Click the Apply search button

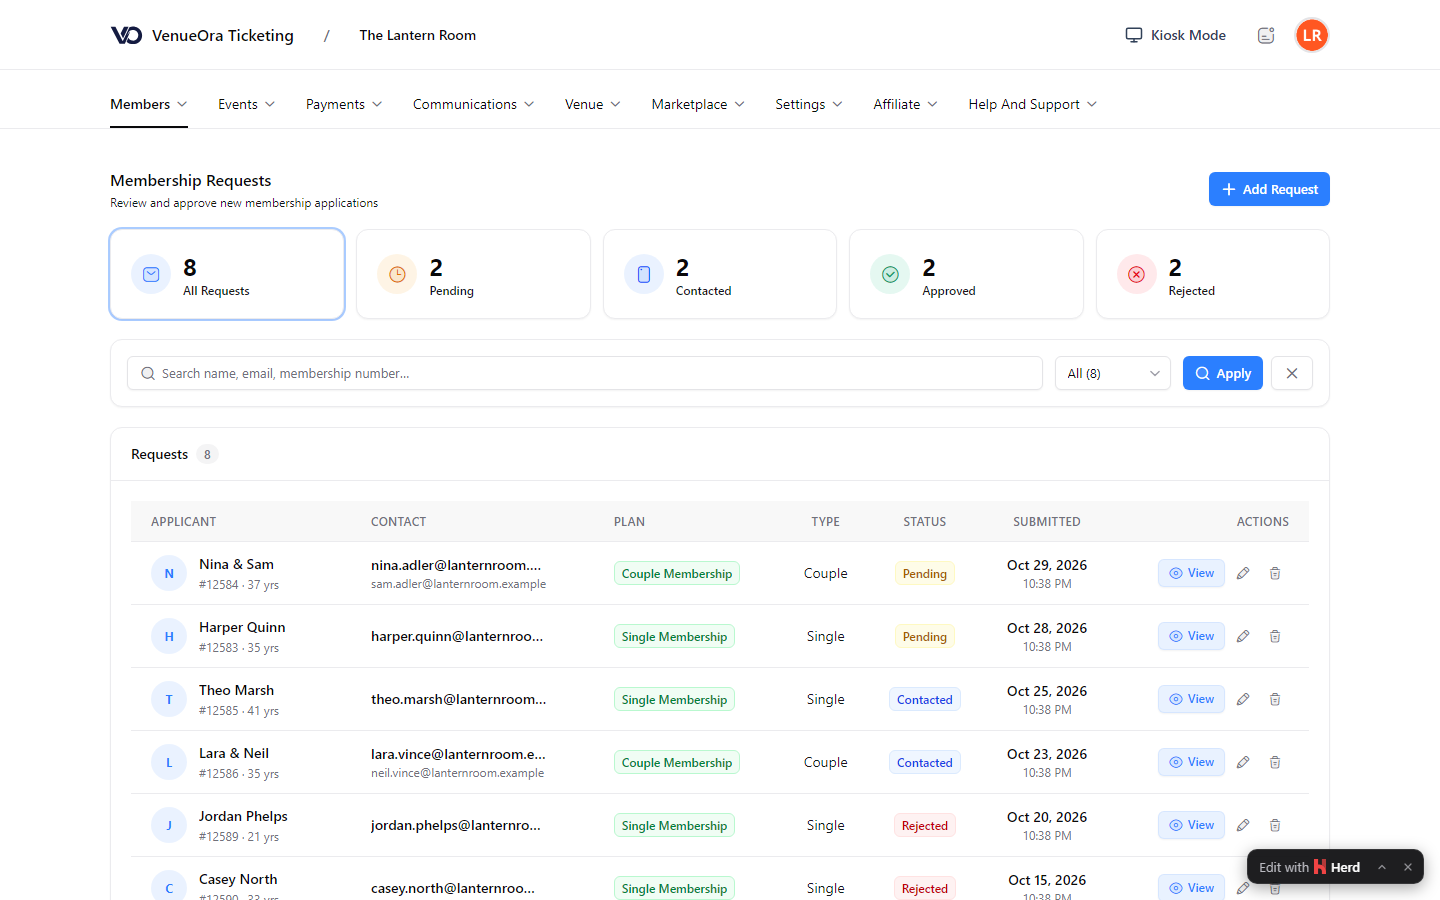(1223, 373)
